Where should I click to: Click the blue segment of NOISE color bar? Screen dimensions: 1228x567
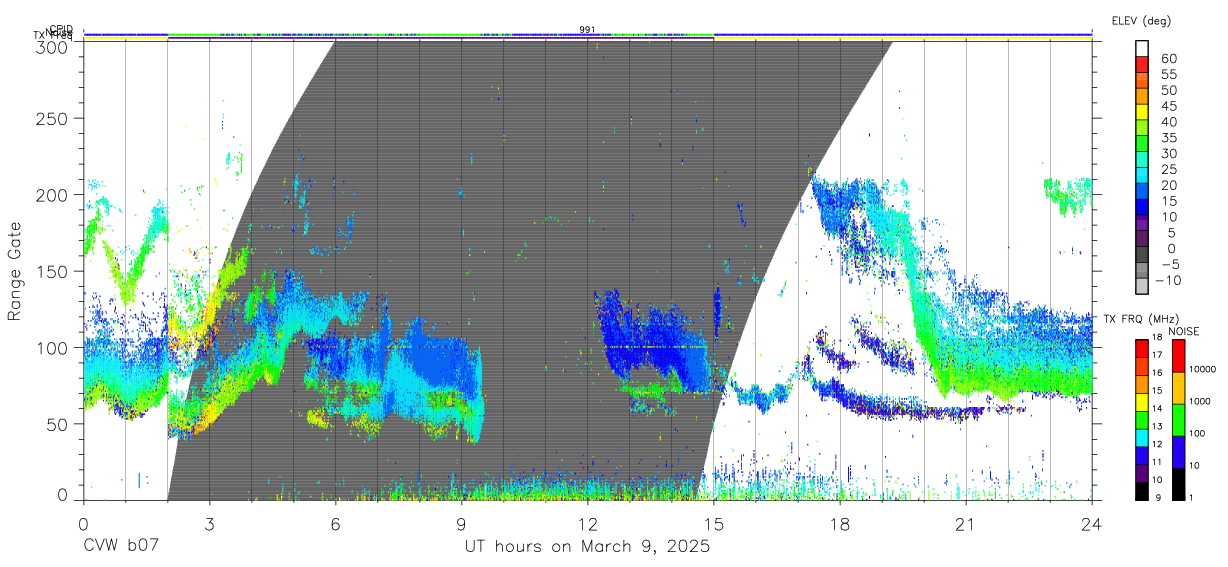coord(1178,451)
